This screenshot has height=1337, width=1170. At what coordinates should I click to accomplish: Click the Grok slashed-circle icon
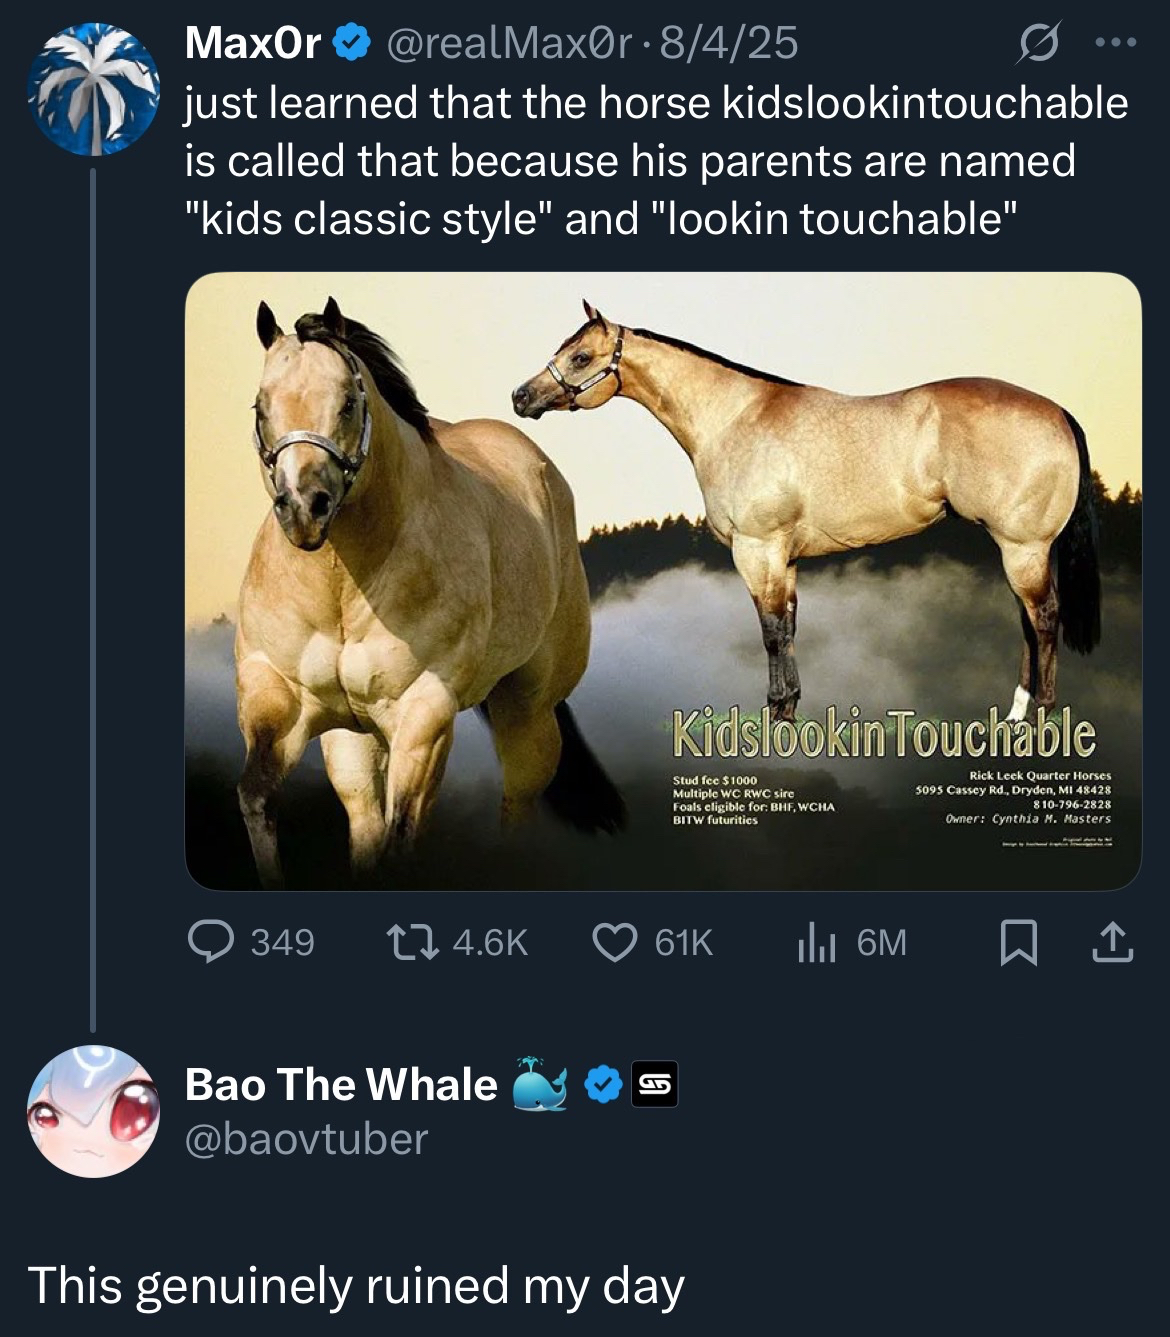coord(1038,43)
